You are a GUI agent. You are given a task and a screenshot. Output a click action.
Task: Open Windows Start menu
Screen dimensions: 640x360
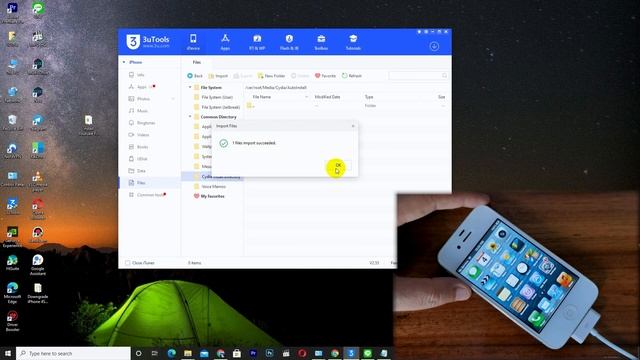[x=8, y=353]
